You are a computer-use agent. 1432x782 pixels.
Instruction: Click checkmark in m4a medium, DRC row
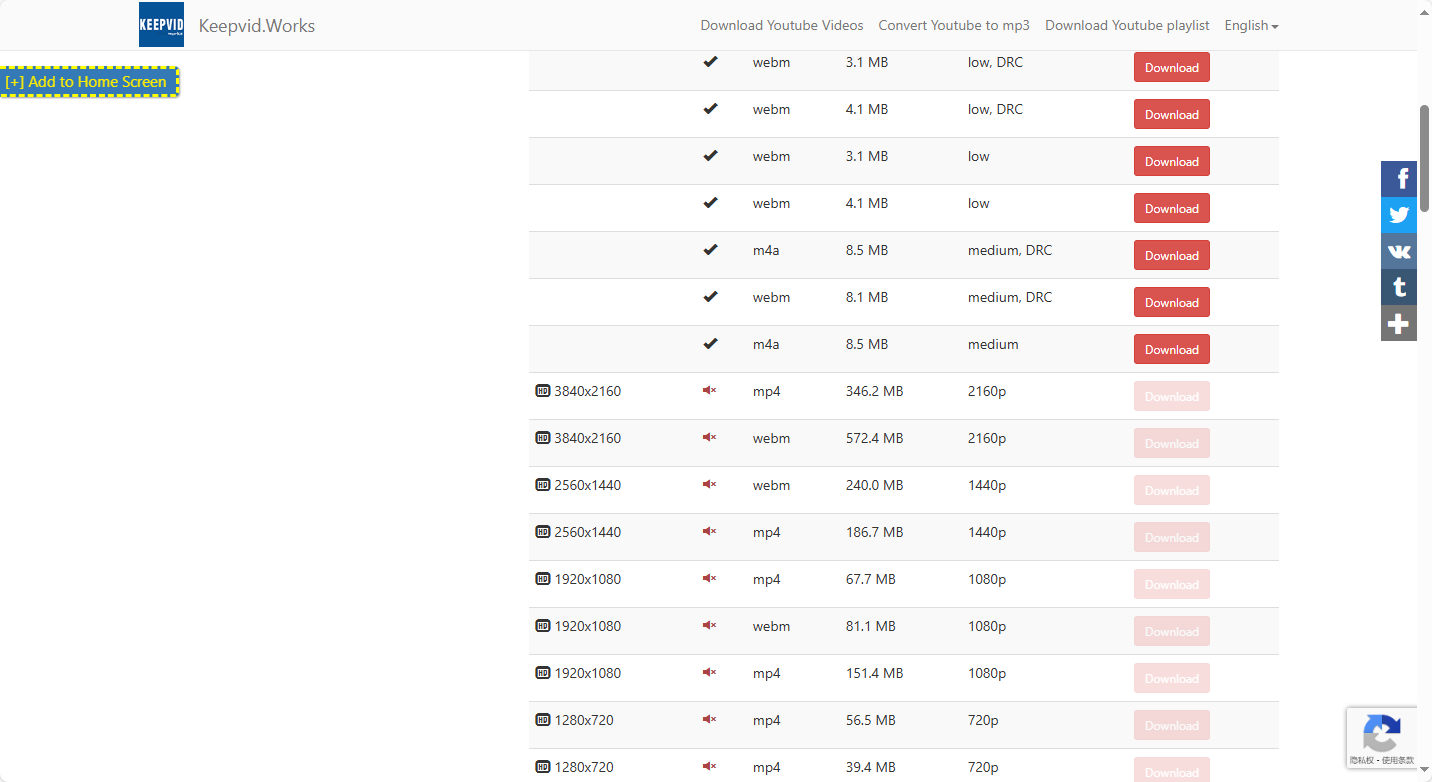(x=710, y=250)
